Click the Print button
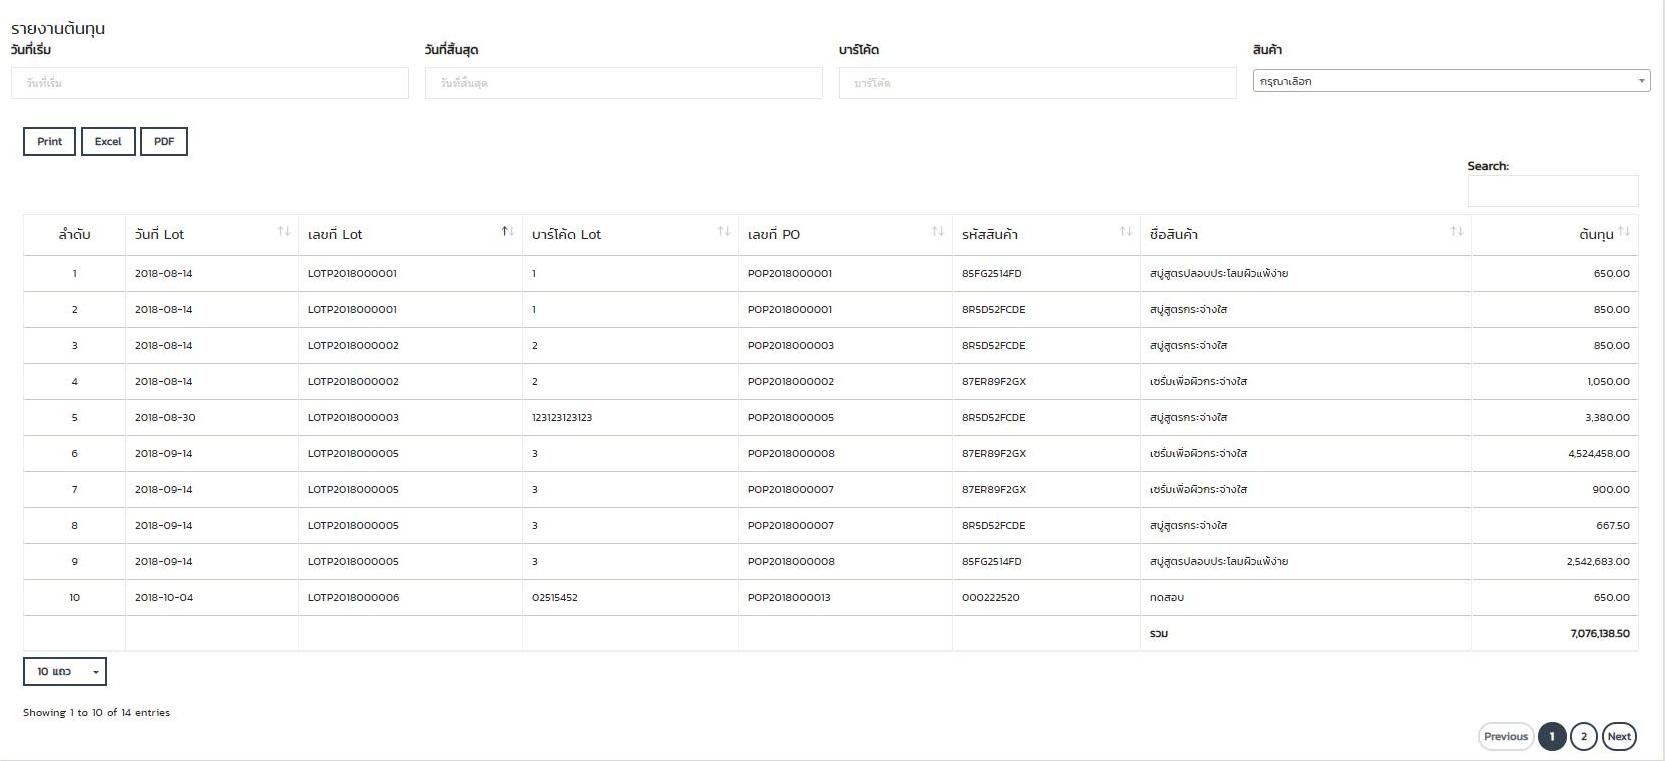This screenshot has width=1665, height=761. (x=49, y=142)
